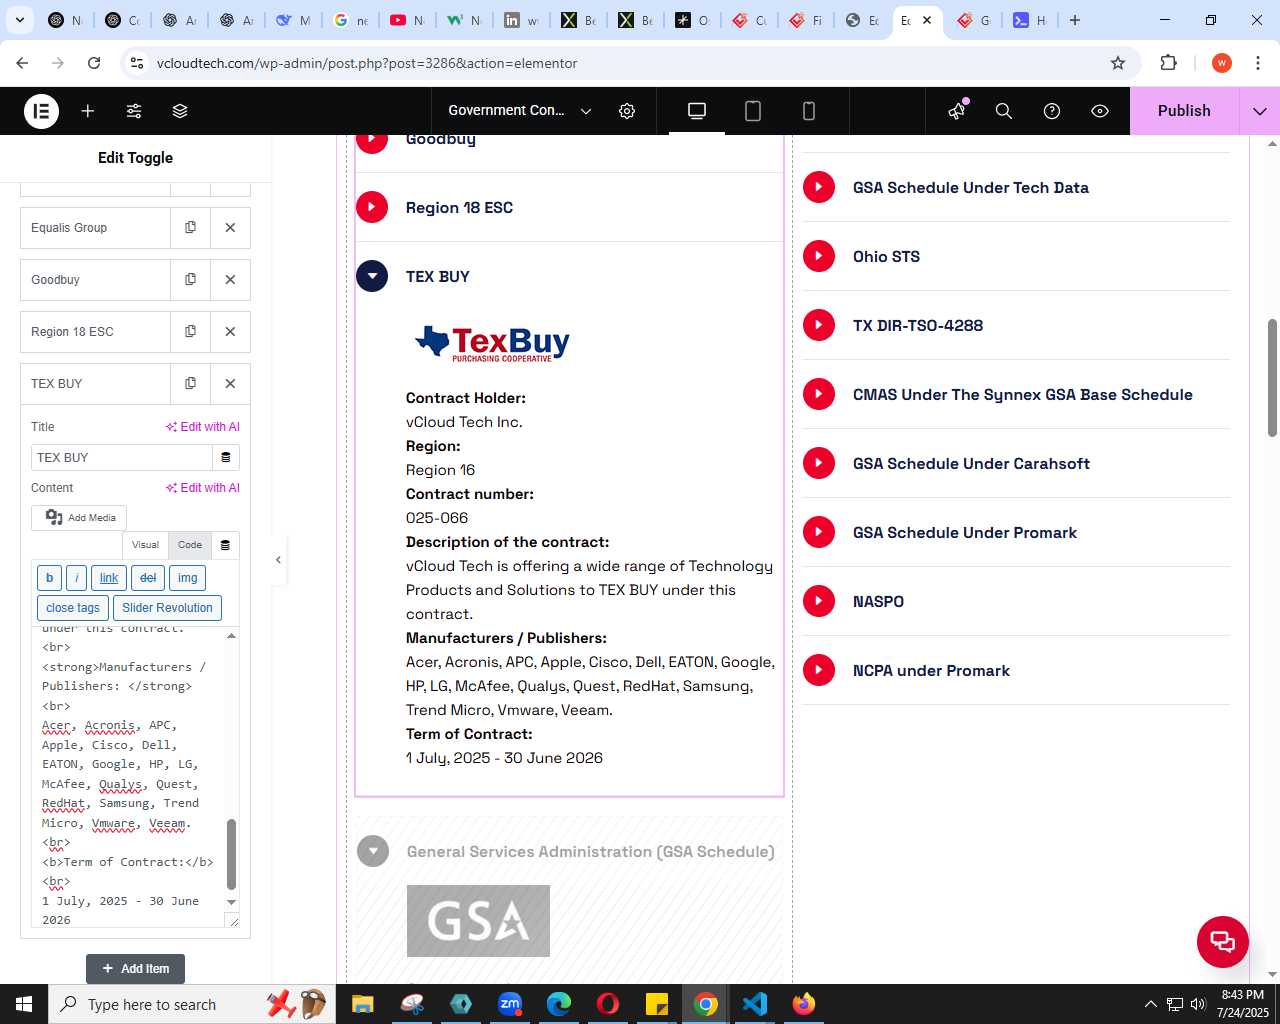The width and height of the screenshot is (1280, 1024).
Task: Click the Add Media button
Action: coord(80,518)
